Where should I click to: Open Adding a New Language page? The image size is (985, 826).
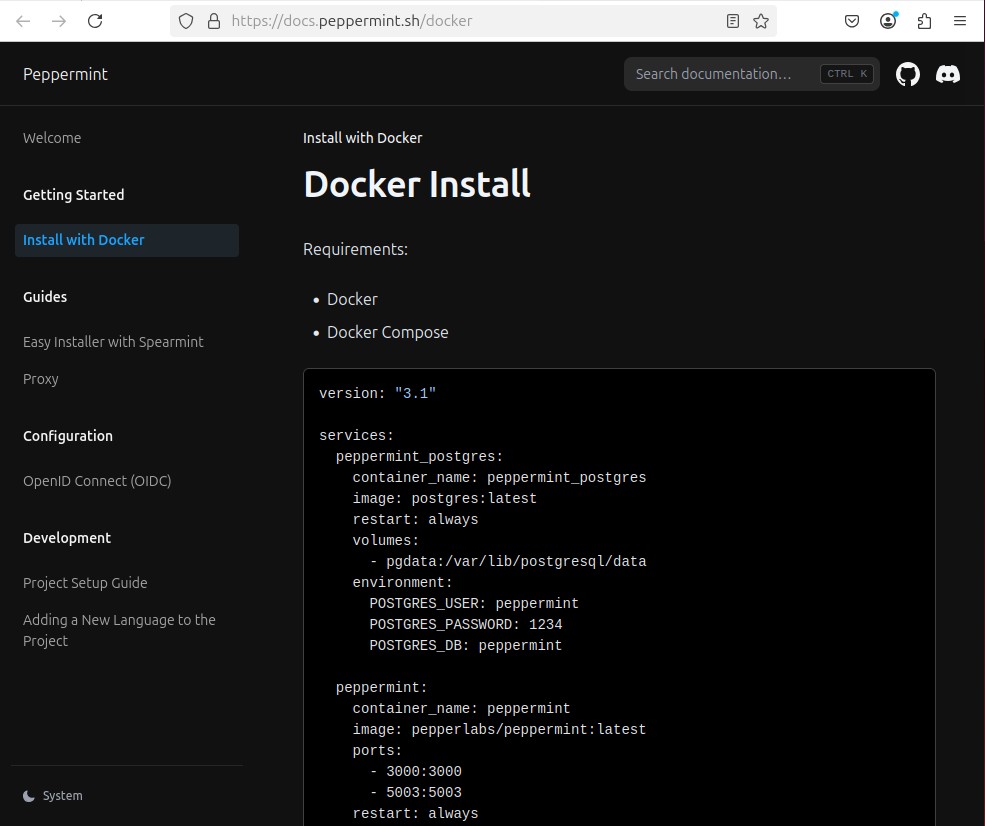[x=119, y=630]
